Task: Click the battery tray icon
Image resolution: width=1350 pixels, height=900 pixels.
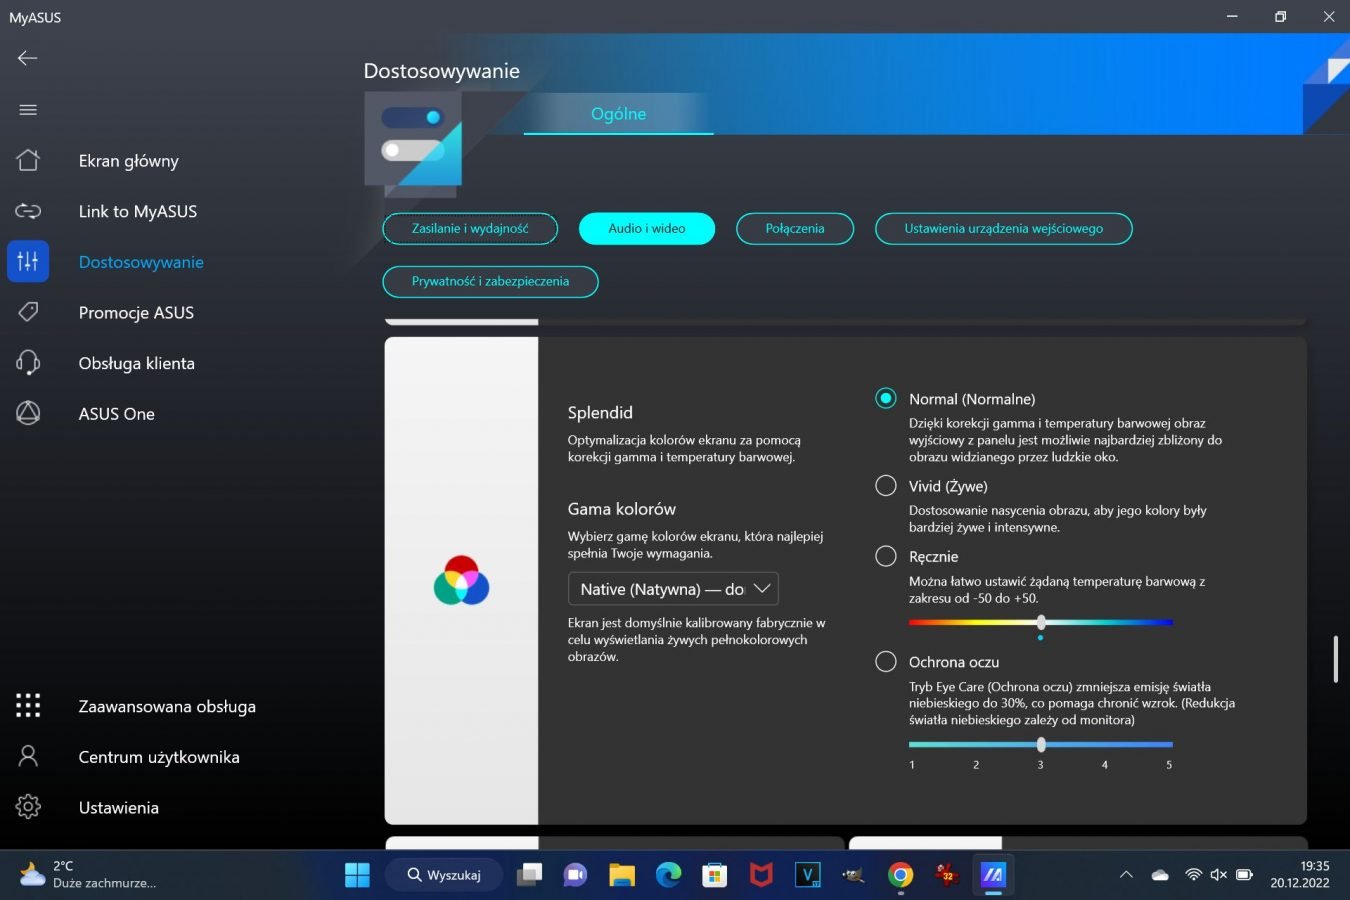Action: coord(1244,875)
